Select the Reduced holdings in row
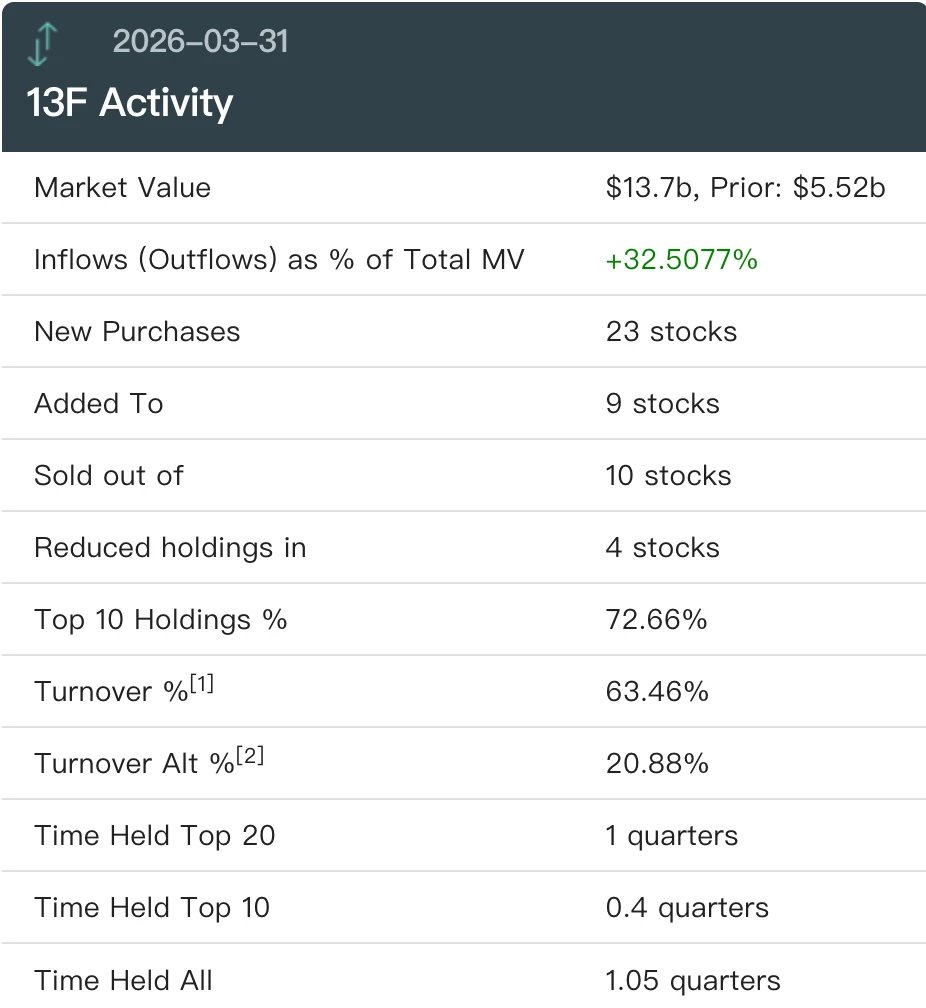926x1008 pixels. coord(464,548)
